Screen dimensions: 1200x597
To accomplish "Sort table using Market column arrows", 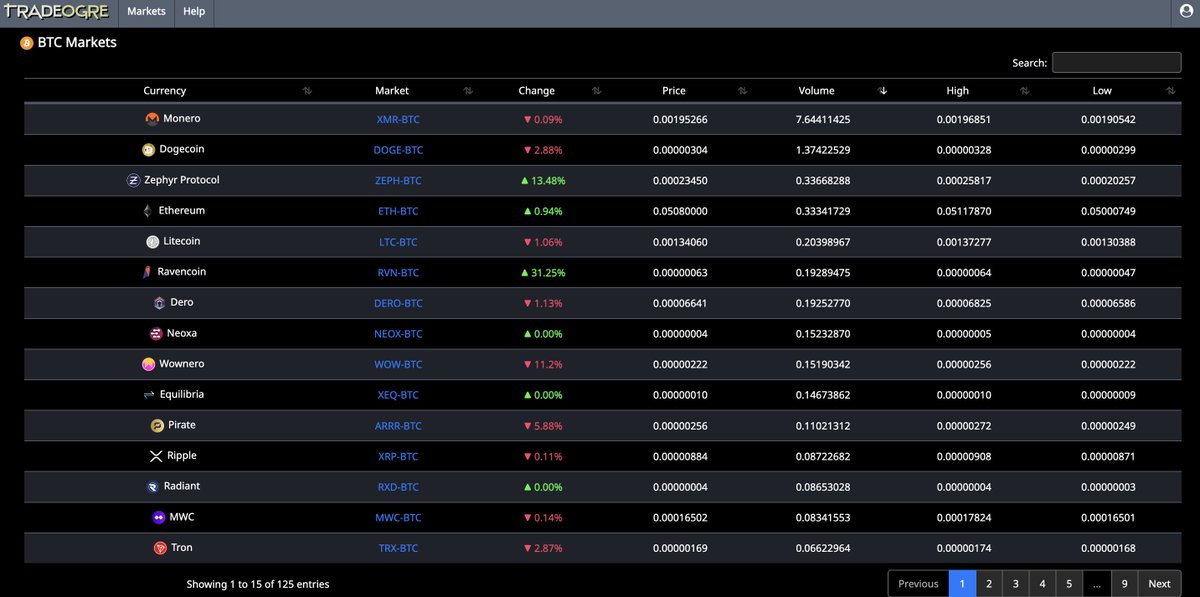I will coord(468,91).
